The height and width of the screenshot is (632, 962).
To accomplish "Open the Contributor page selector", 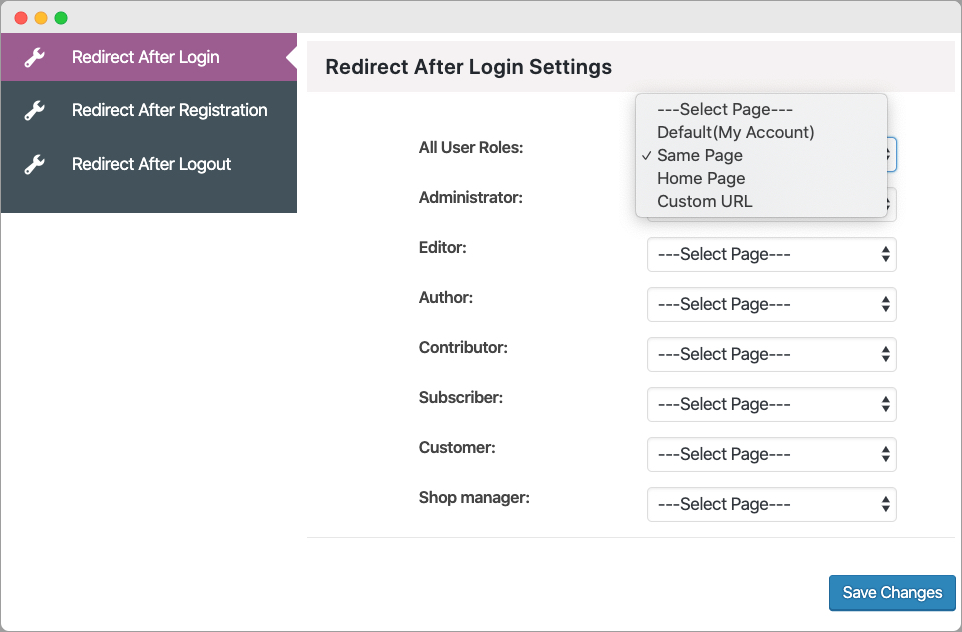I will pyautogui.click(x=771, y=354).
